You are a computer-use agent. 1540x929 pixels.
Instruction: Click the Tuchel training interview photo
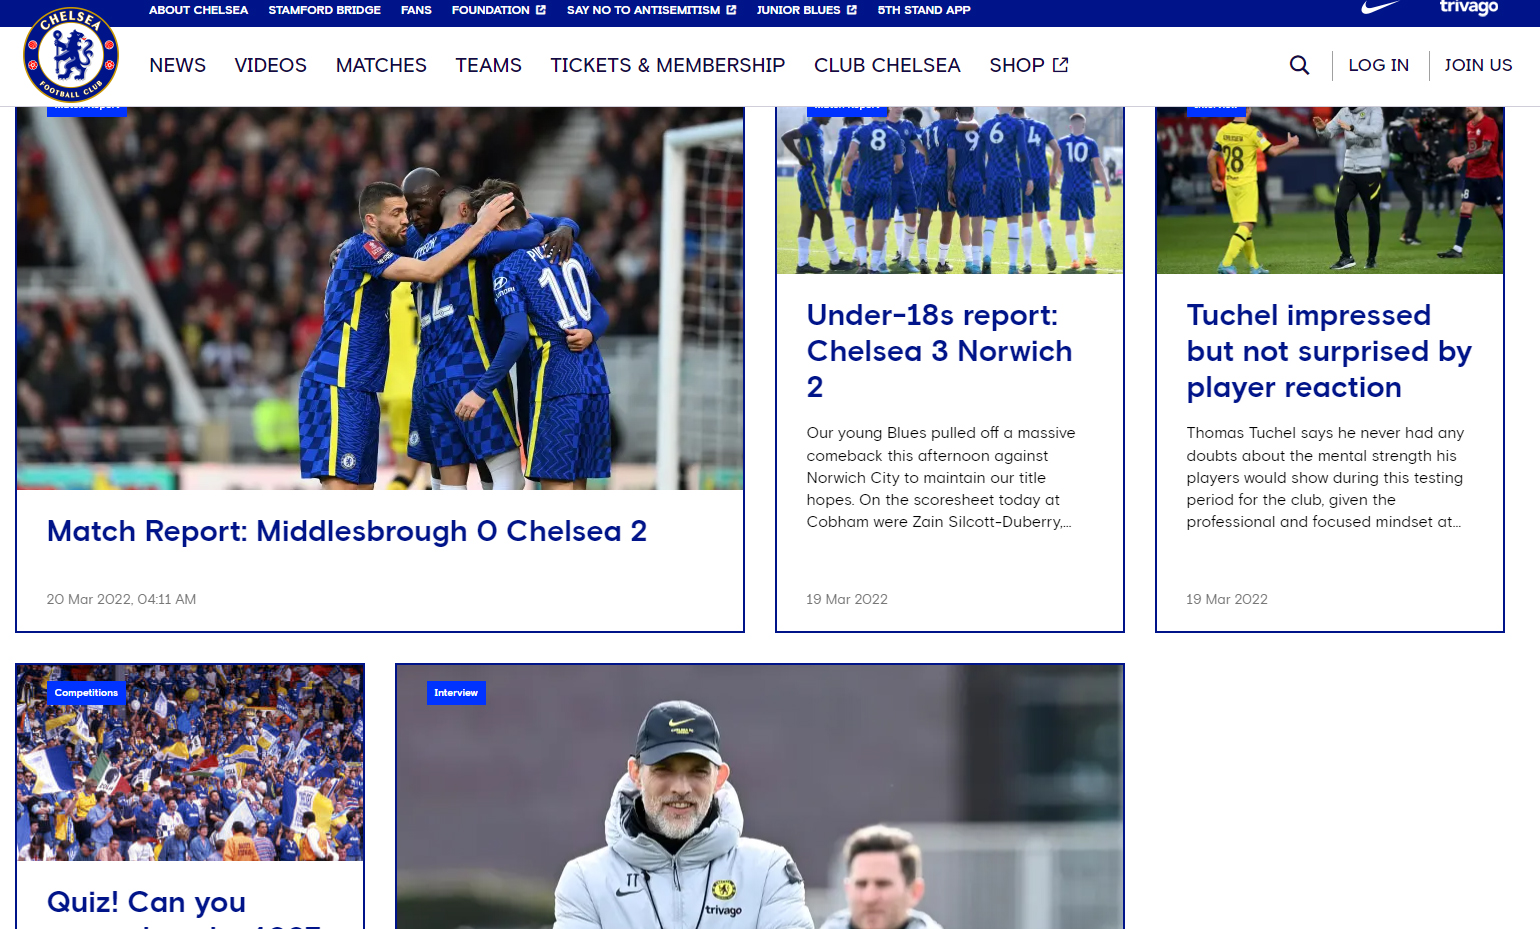tap(760, 797)
